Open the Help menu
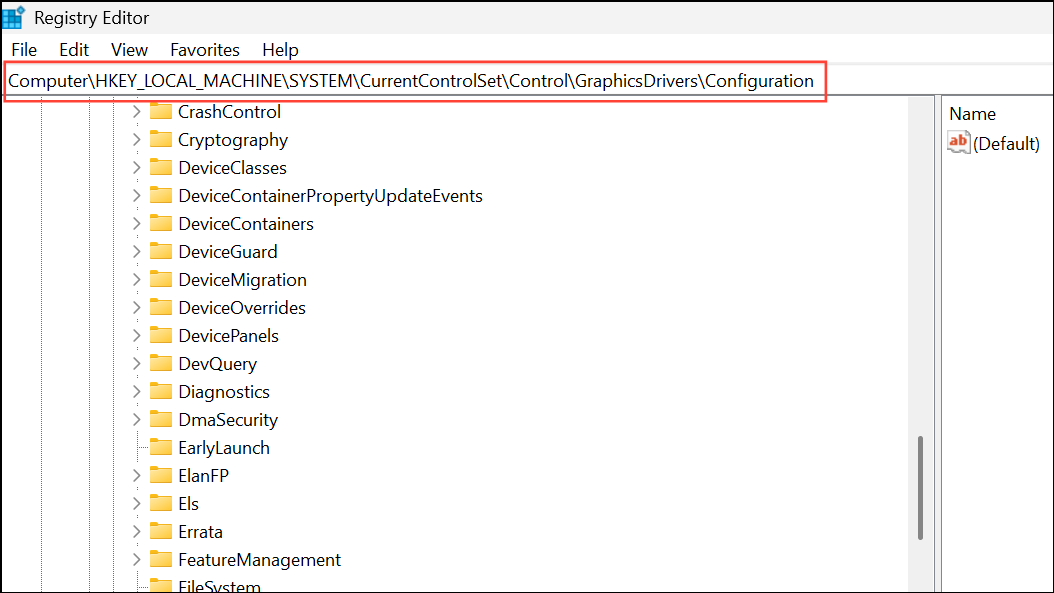Screen dimensions: 1054x593 pyautogui.click(x=280, y=49)
